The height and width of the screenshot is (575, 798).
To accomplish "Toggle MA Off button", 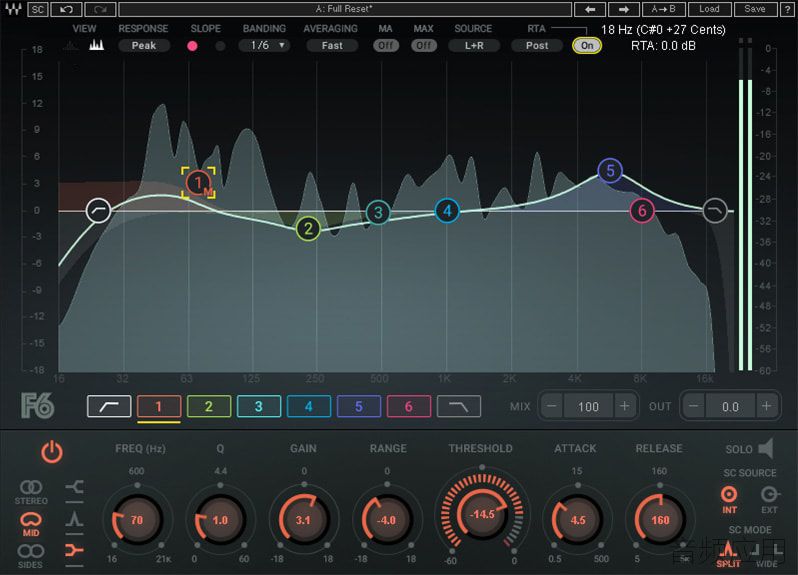I will click(x=385, y=46).
